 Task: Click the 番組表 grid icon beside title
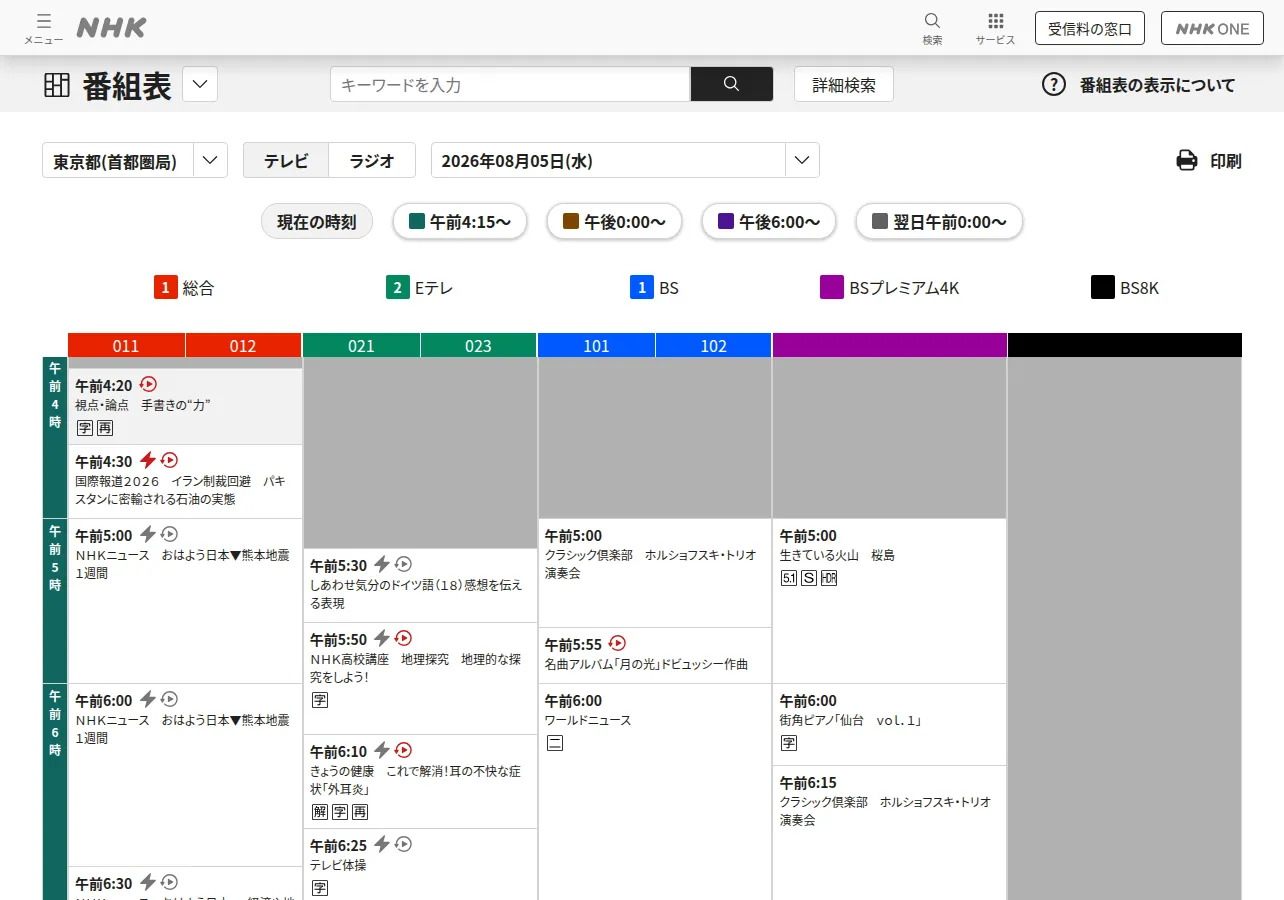[57, 85]
